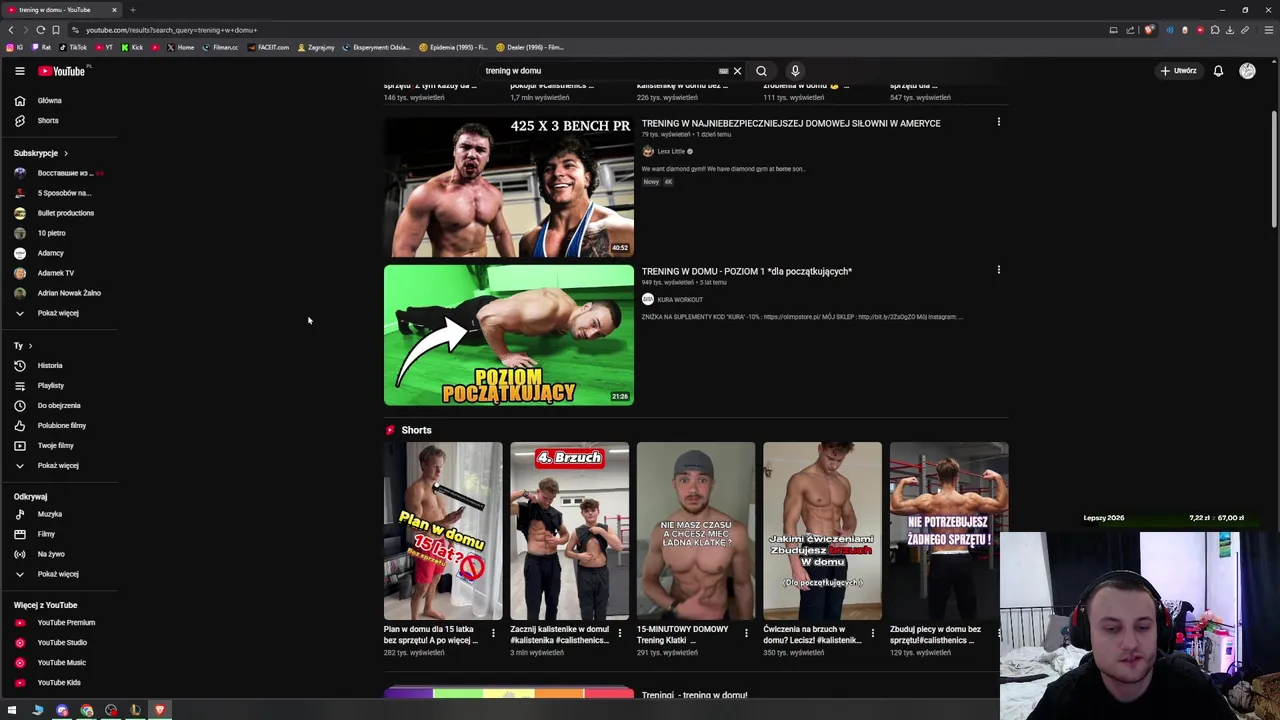The height and width of the screenshot is (720, 1280).
Task: Open the YouTube hamburger guide menu
Action: tap(19, 71)
